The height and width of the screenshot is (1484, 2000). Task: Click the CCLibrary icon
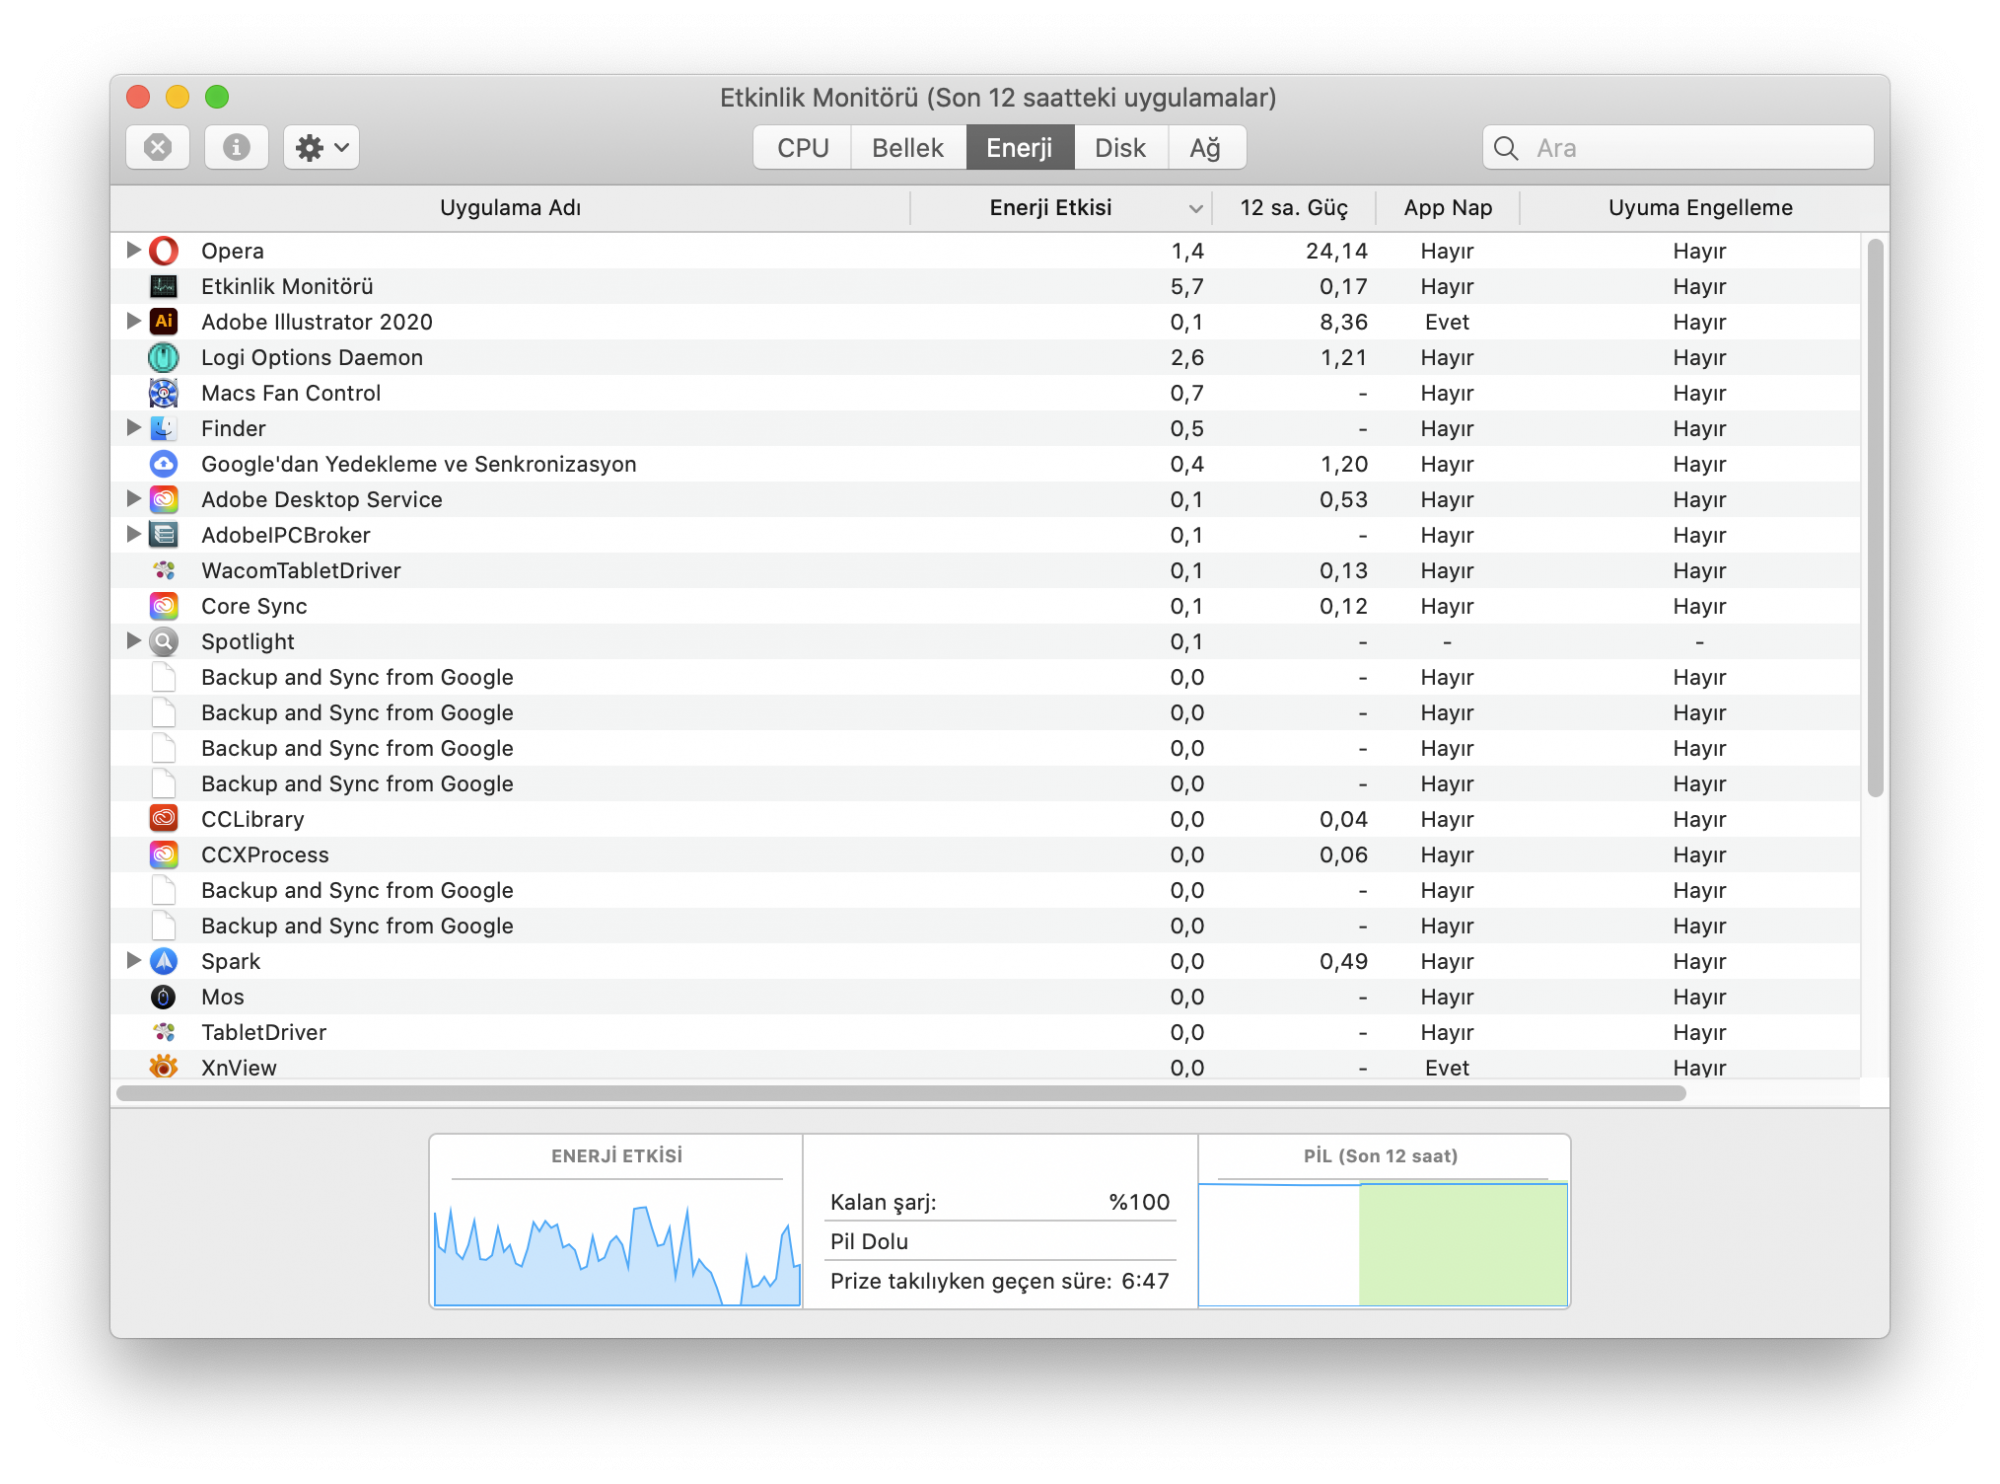click(x=164, y=819)
